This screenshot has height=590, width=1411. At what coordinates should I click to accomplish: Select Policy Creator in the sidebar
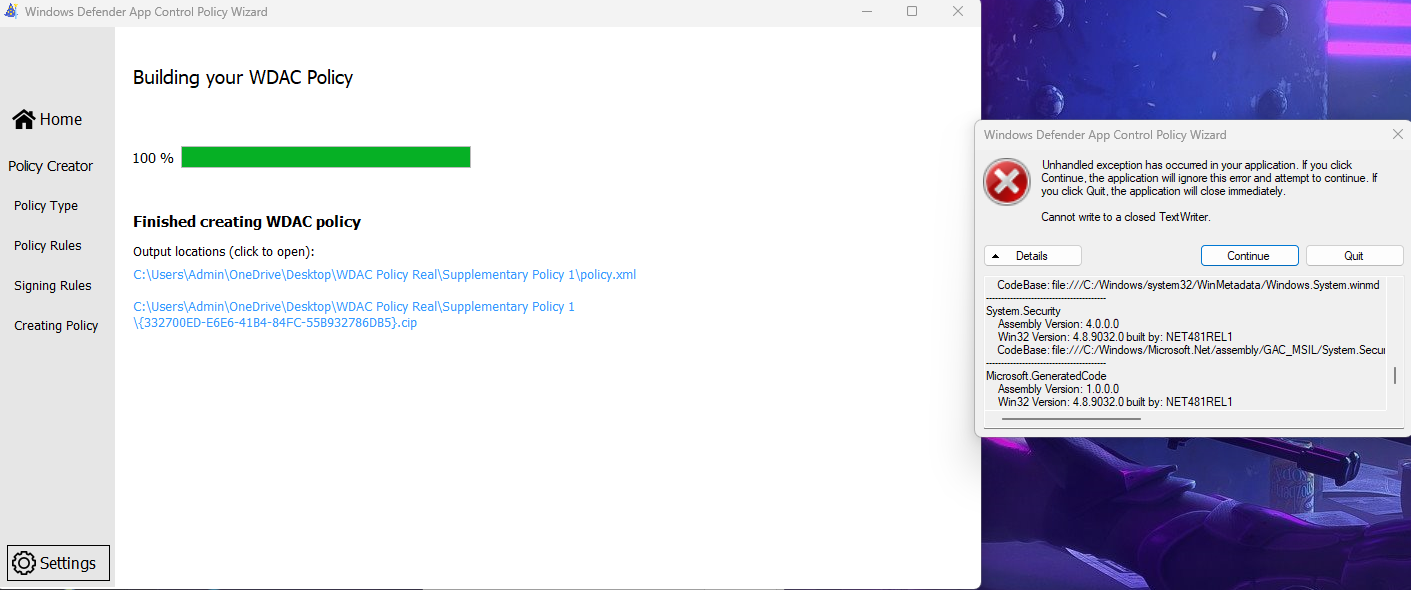pyautogui.click(x=51, y=165)
